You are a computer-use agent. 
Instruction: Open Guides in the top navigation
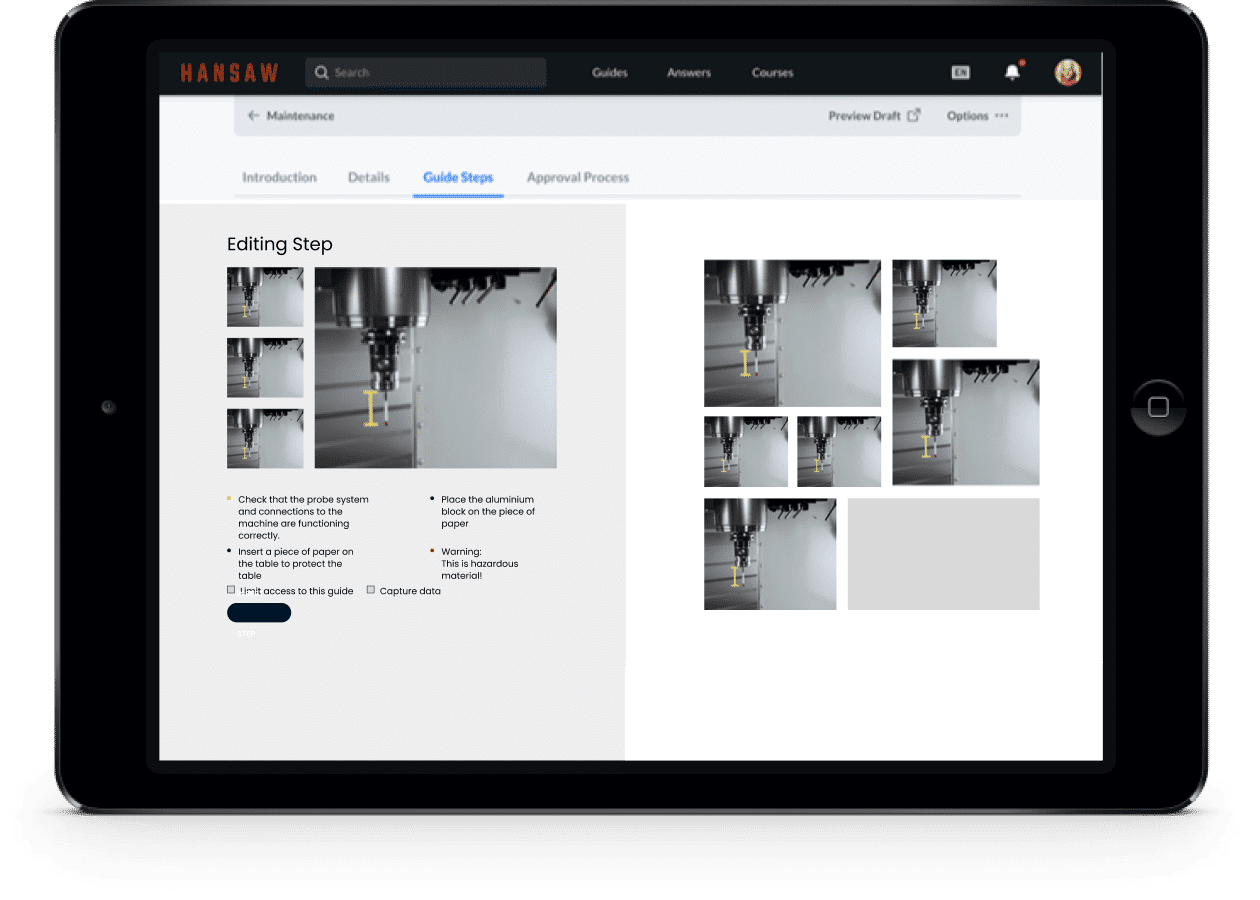[609, 73]
